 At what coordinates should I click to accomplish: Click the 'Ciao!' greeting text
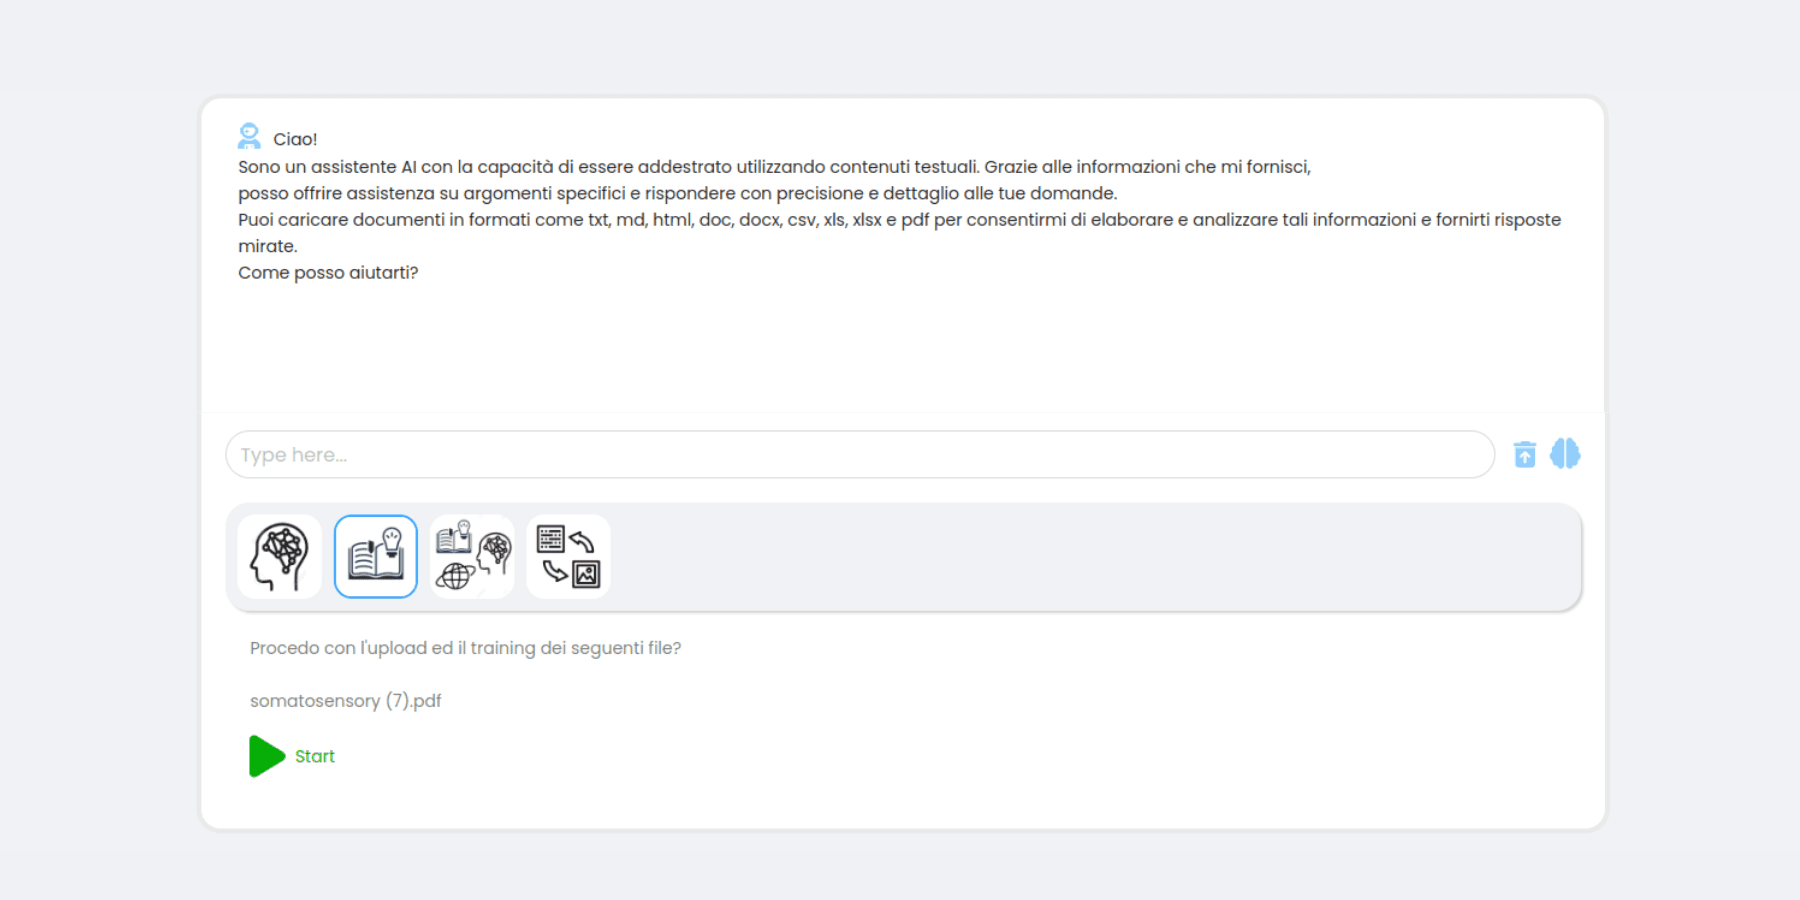[295, 139]
